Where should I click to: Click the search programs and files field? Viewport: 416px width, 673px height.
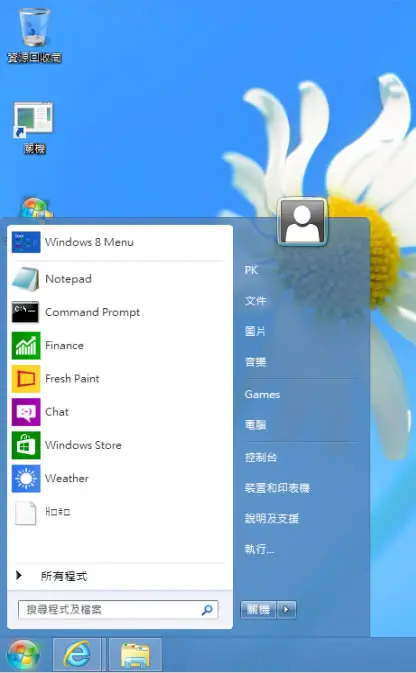[118, 609]
